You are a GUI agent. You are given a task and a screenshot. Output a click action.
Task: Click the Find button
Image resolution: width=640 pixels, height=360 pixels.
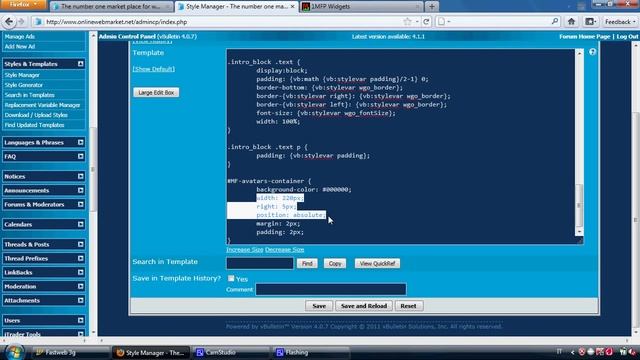307,264
